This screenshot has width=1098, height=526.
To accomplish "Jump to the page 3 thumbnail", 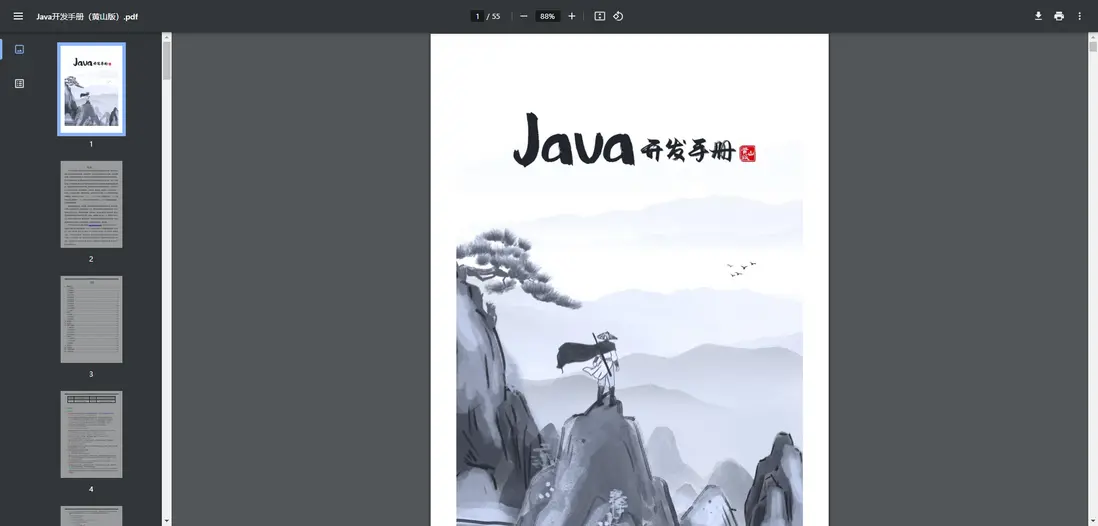I will pos(91,319).
